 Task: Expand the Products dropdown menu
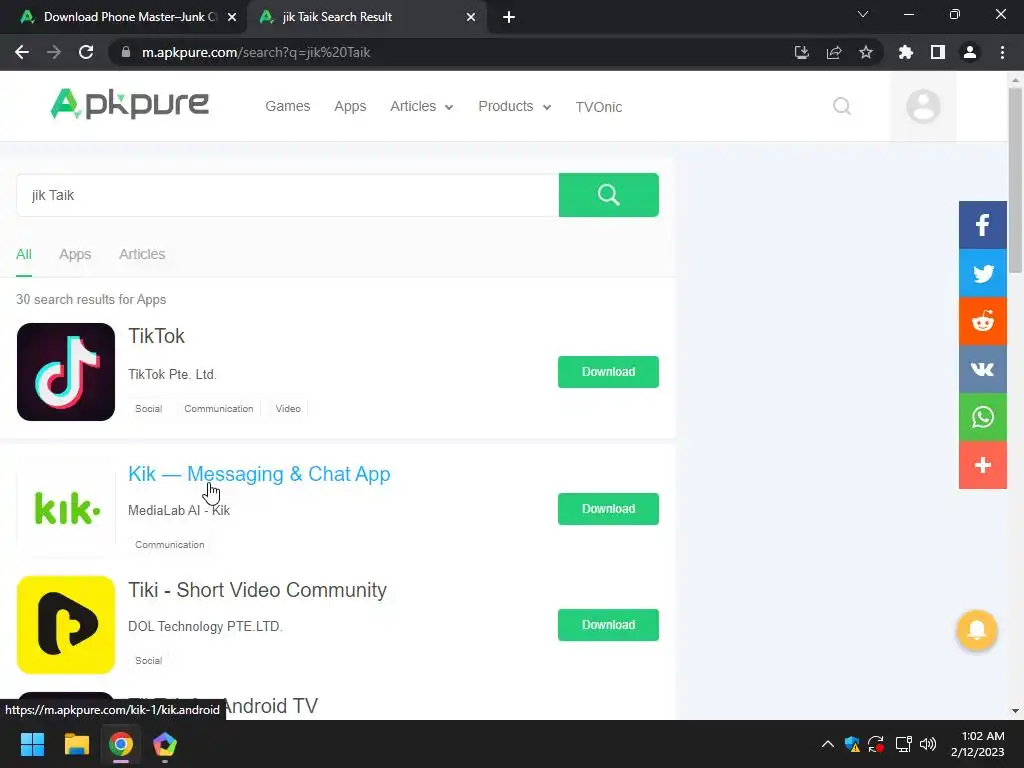(515, 106)
